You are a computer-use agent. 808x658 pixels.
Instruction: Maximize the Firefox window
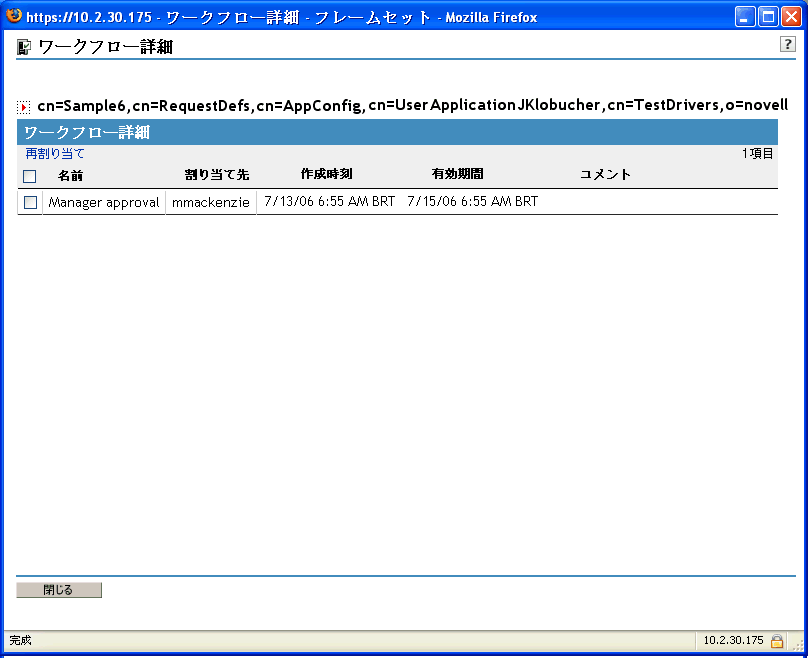pos(768,17)
